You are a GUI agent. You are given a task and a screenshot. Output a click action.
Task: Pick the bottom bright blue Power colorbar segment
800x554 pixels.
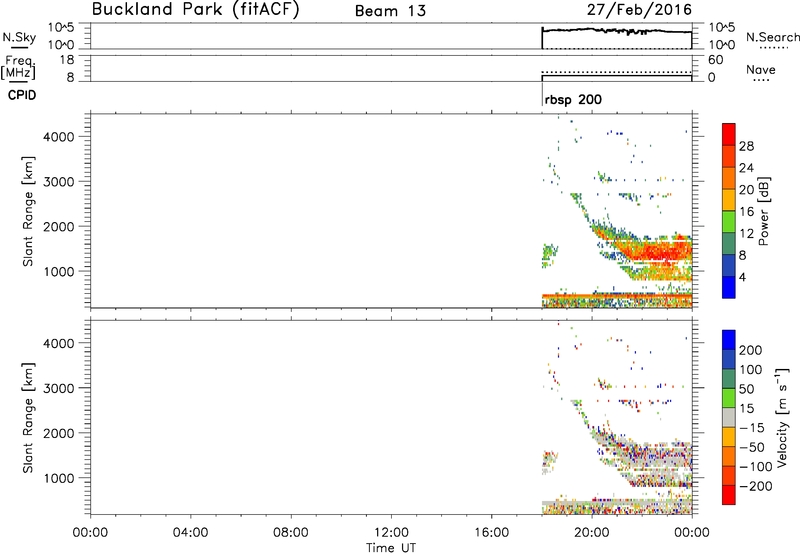[x=729, y=287]
